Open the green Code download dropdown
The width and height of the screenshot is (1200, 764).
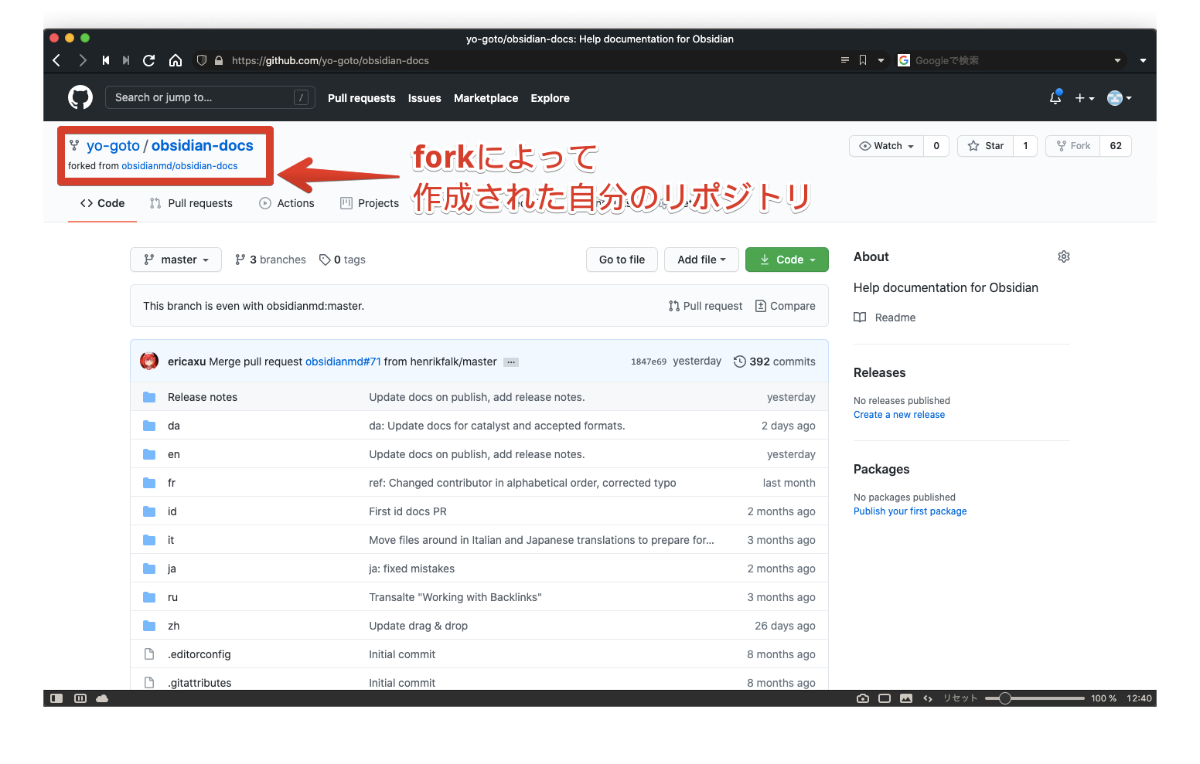point(787,260)
